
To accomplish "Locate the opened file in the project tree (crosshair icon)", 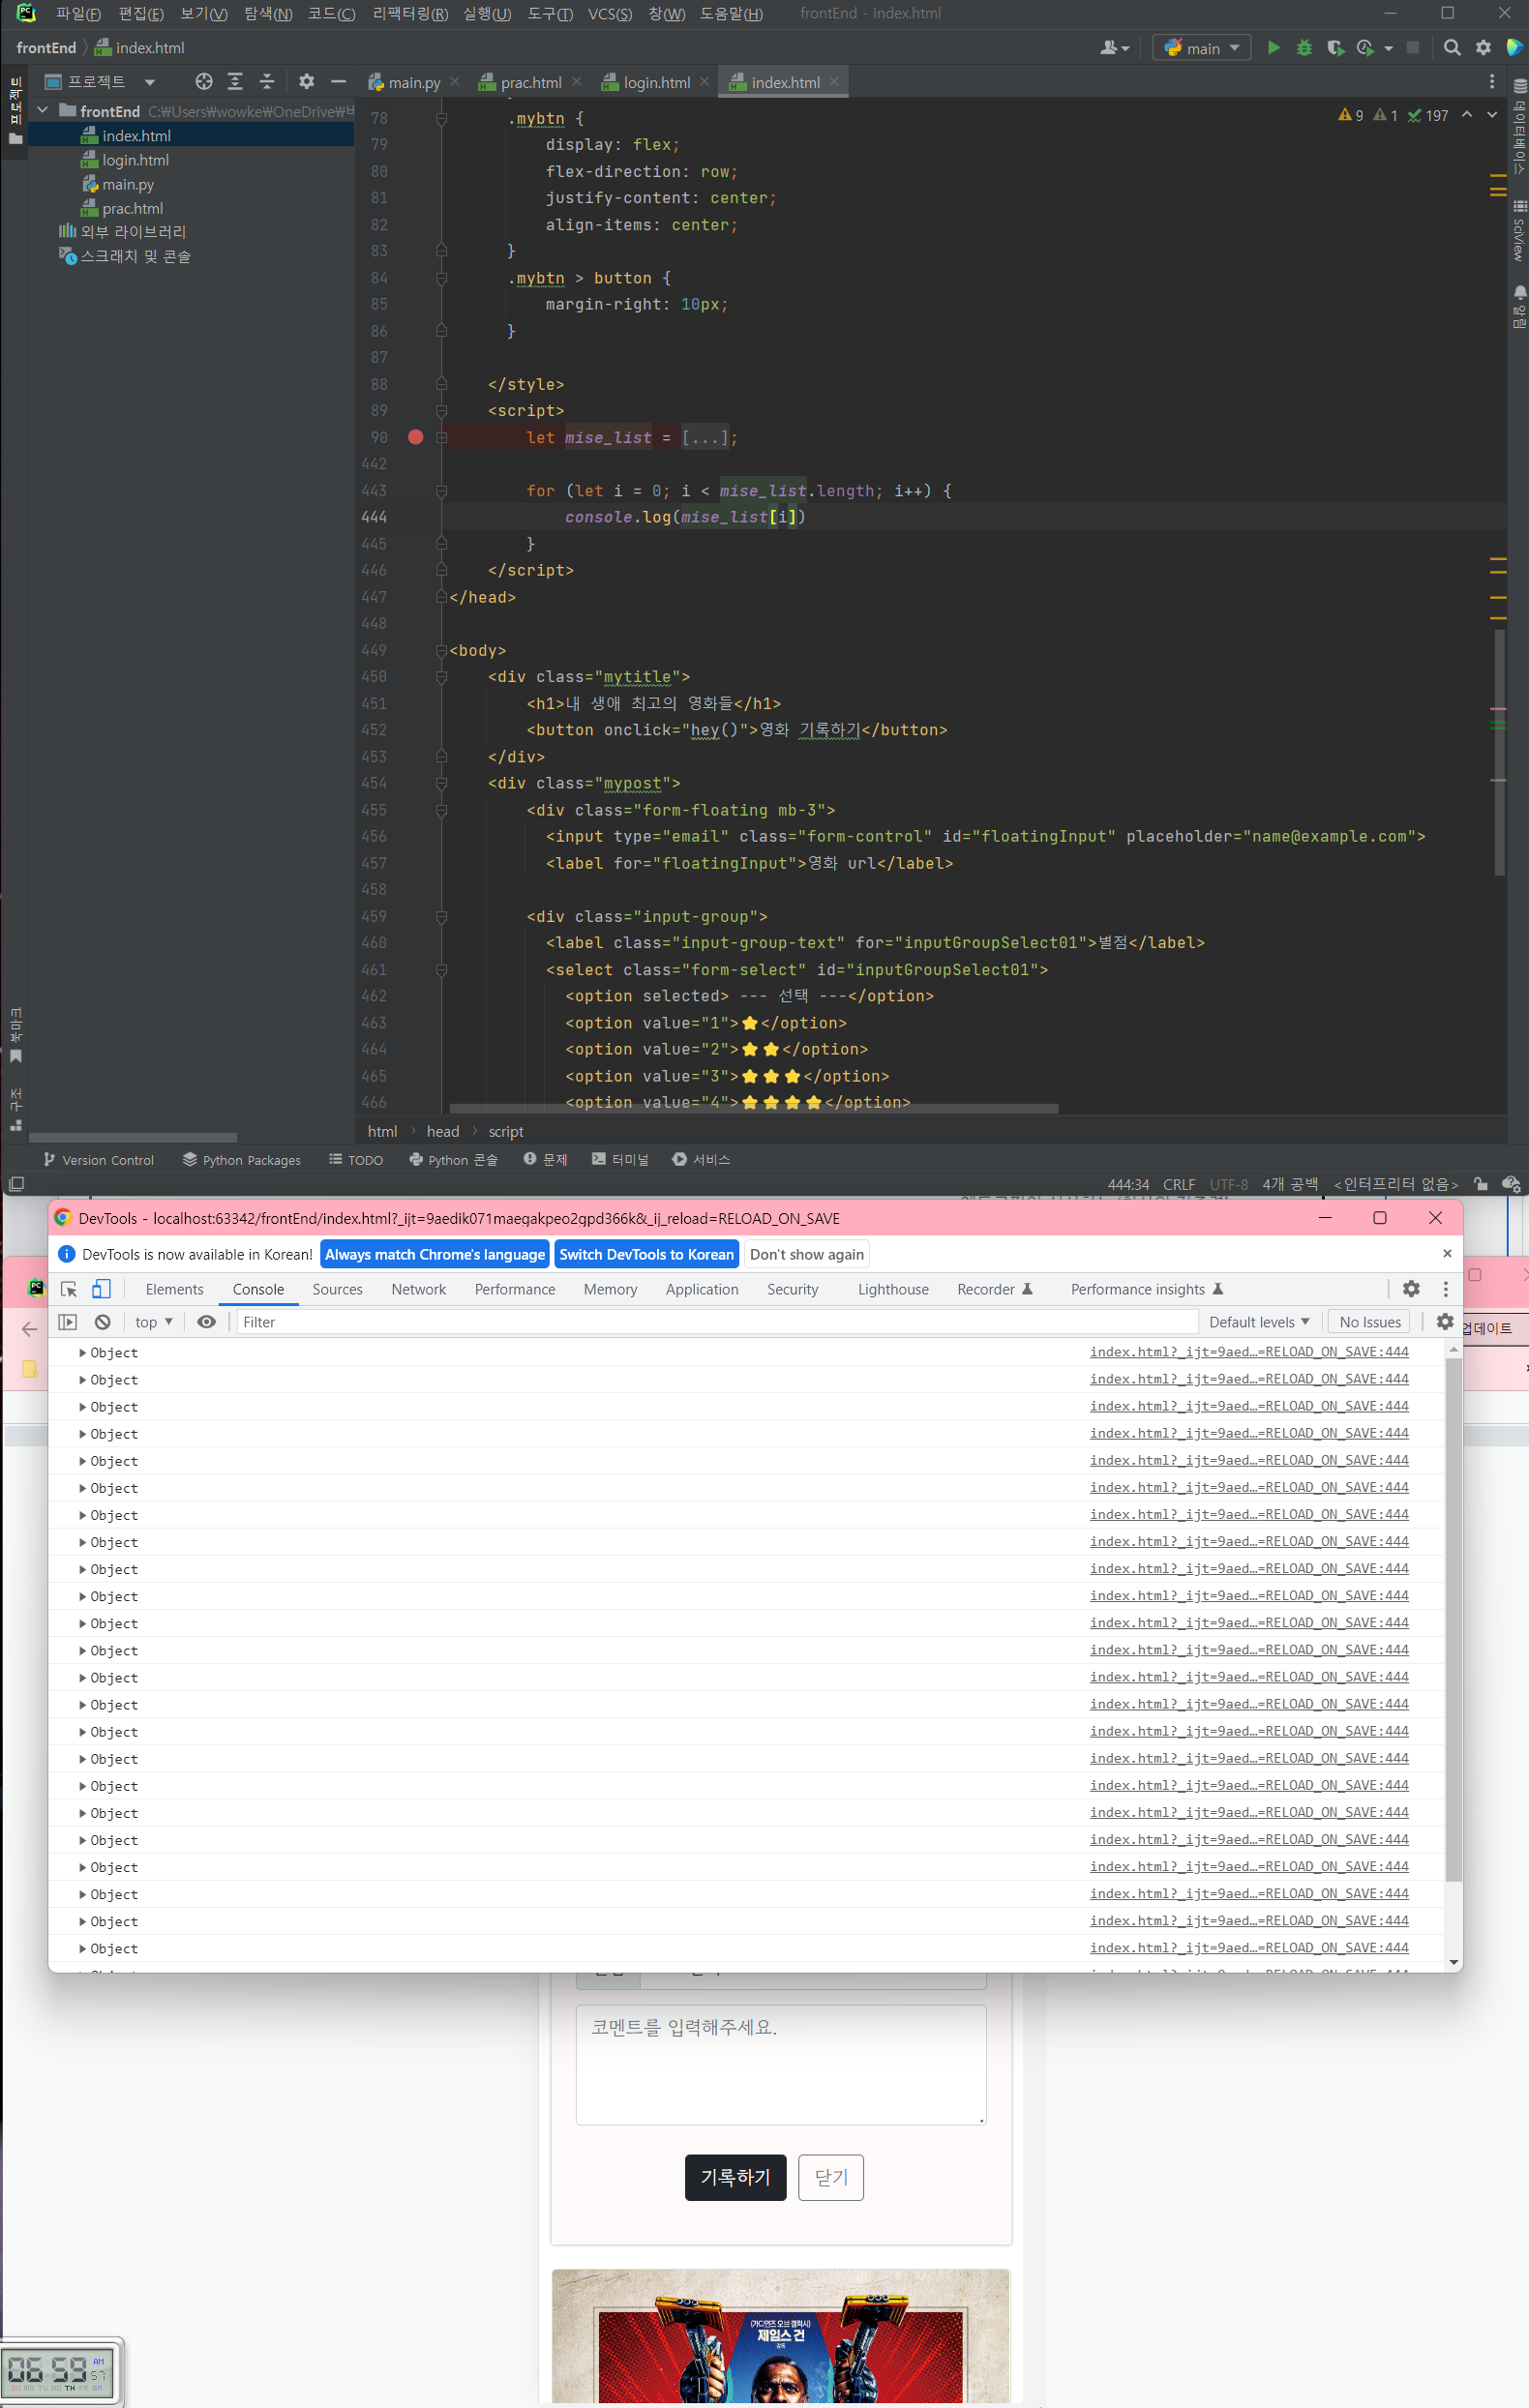I will [x=204, y=82].
